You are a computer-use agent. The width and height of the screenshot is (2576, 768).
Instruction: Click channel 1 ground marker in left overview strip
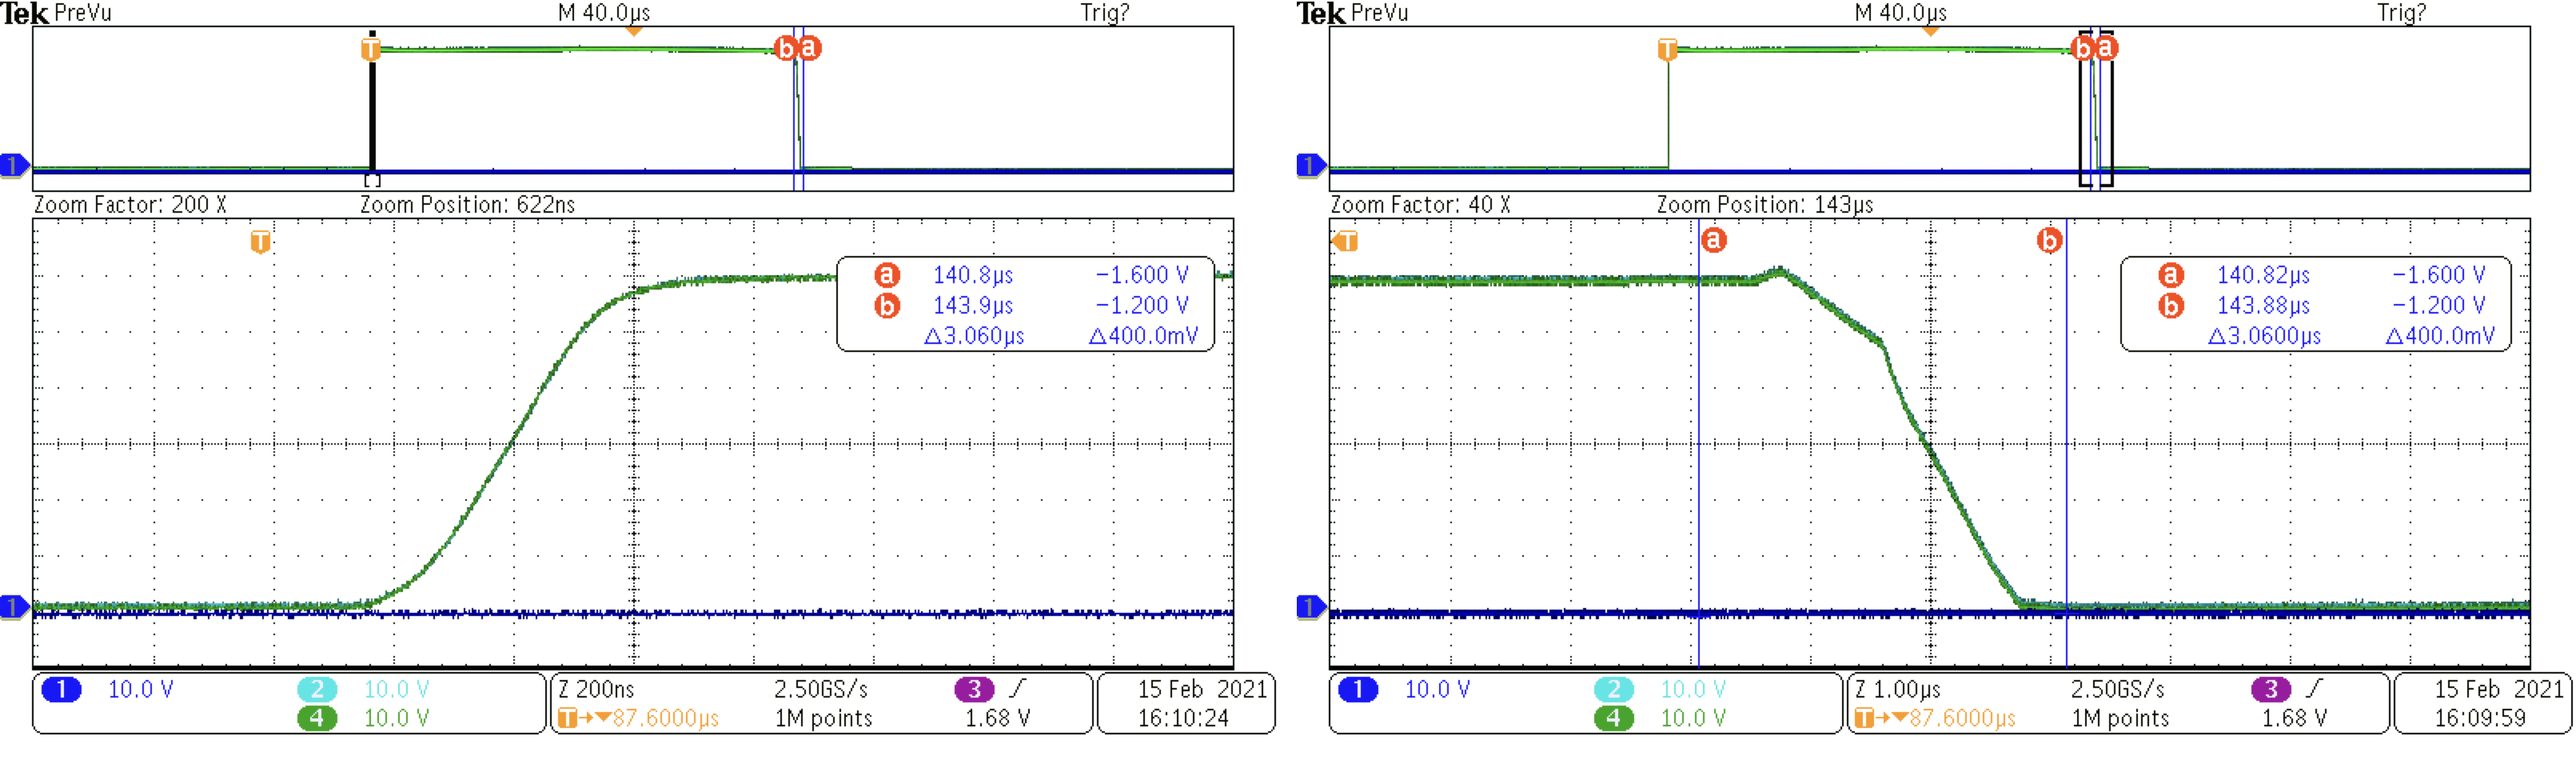click(14, 165)
